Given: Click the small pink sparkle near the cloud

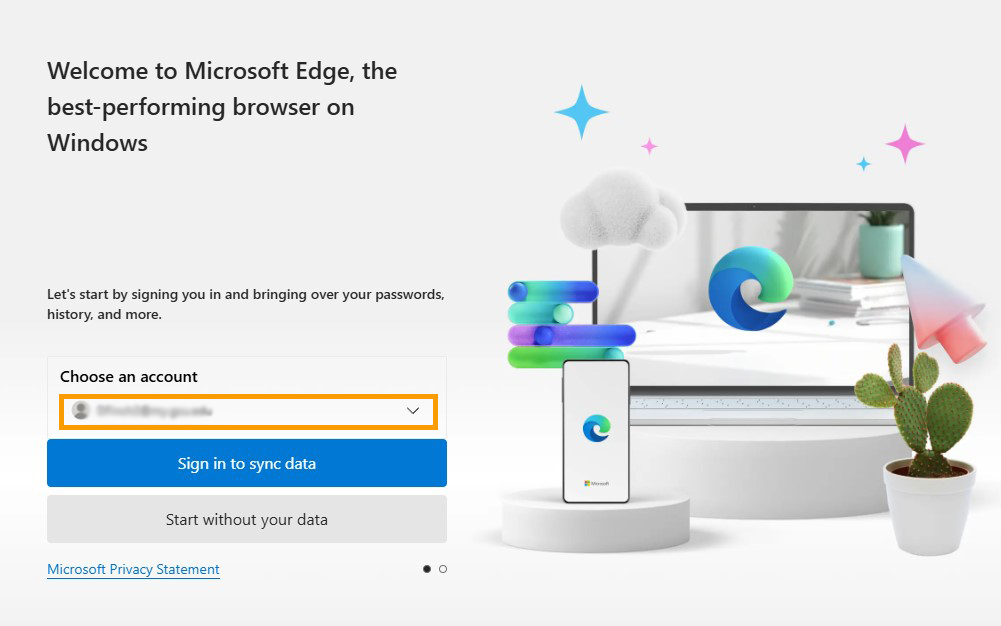Looking at the screenshot, I should 650,147.
